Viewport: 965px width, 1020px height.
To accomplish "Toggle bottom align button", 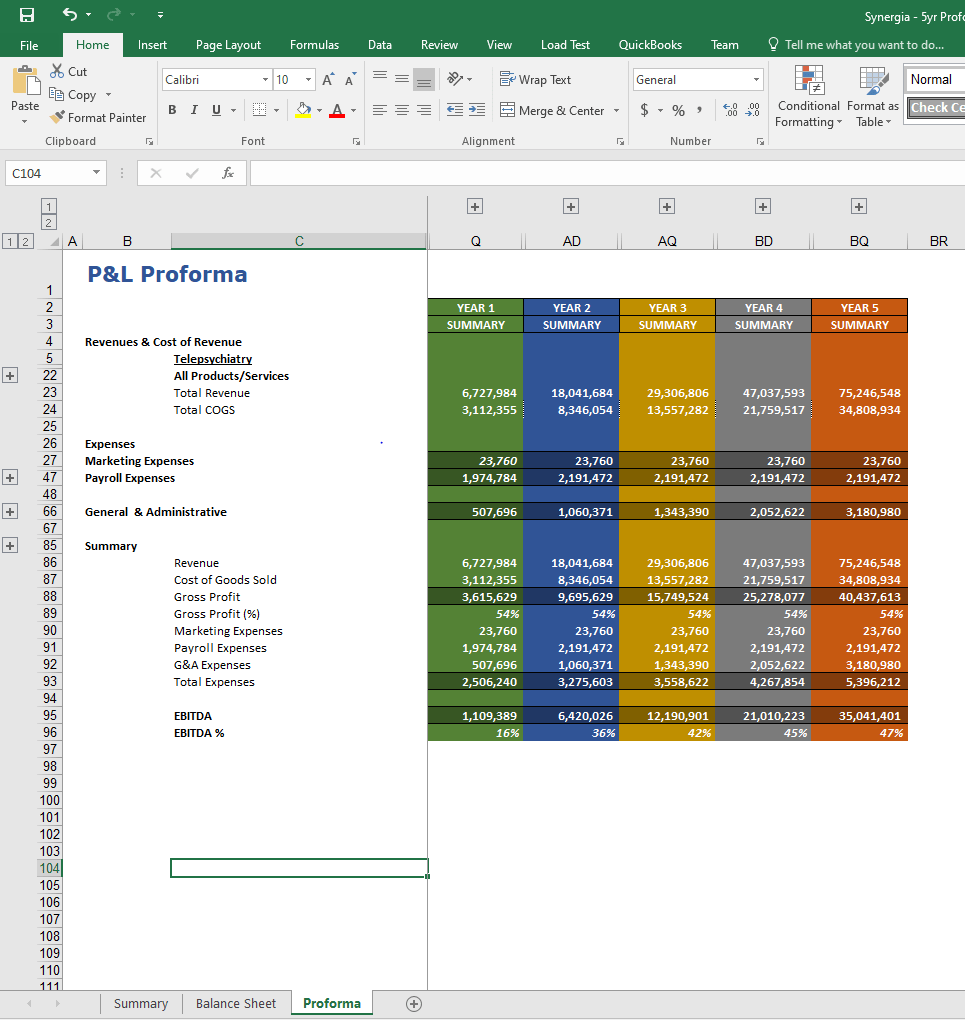I will click(424, 79).
